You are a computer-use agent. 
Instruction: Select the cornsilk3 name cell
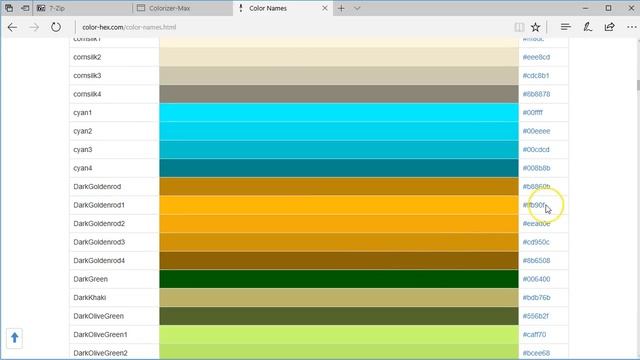pyautogui.click(x=114, y=76)
